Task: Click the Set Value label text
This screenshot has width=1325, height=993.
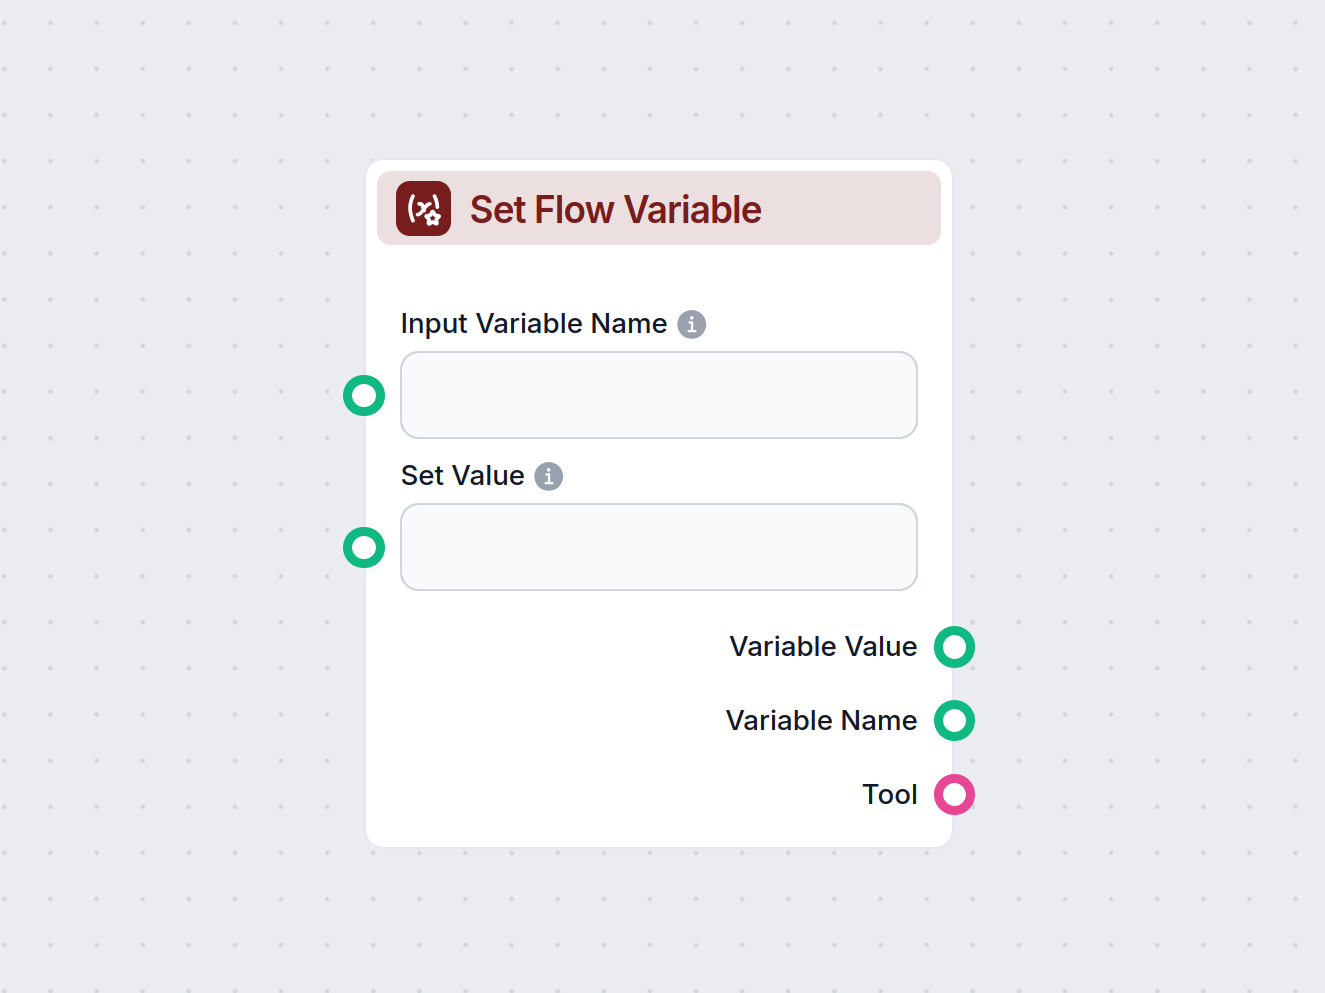Action: pyautogui.click(x=463, y=476)
